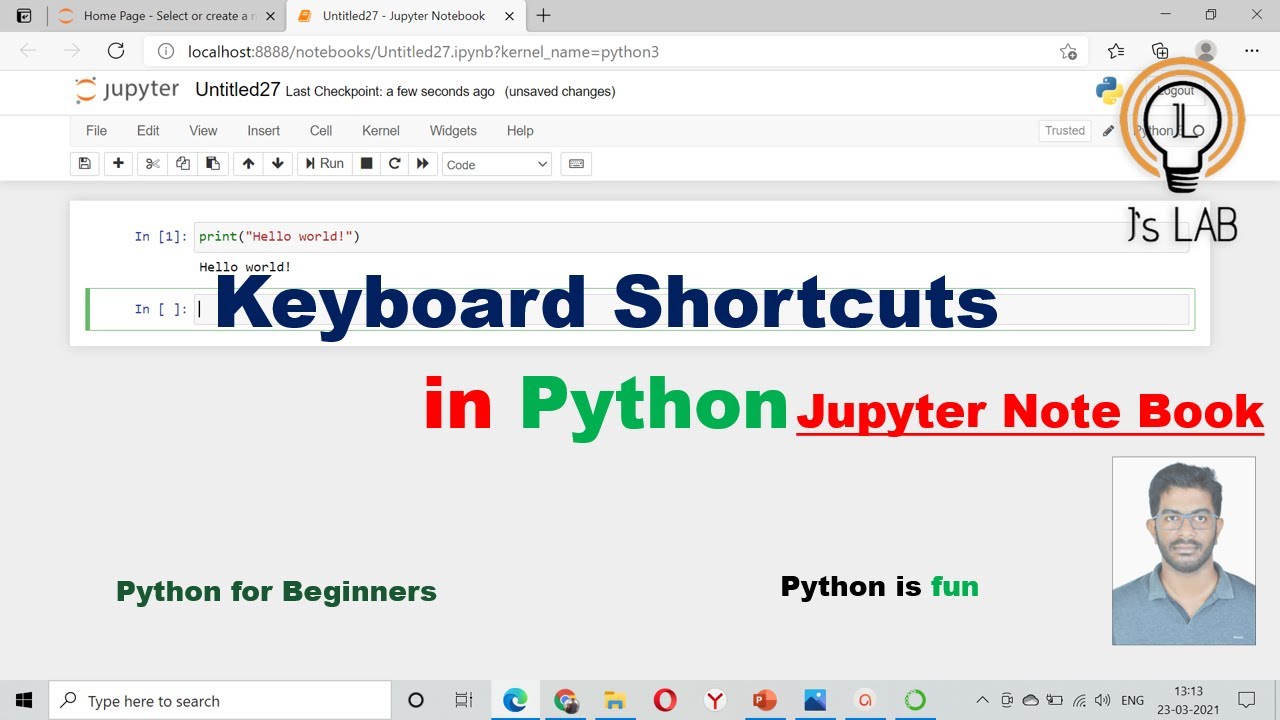1280x720 pixels.
Task: Open Task View on taskbar
Action: 464,700
